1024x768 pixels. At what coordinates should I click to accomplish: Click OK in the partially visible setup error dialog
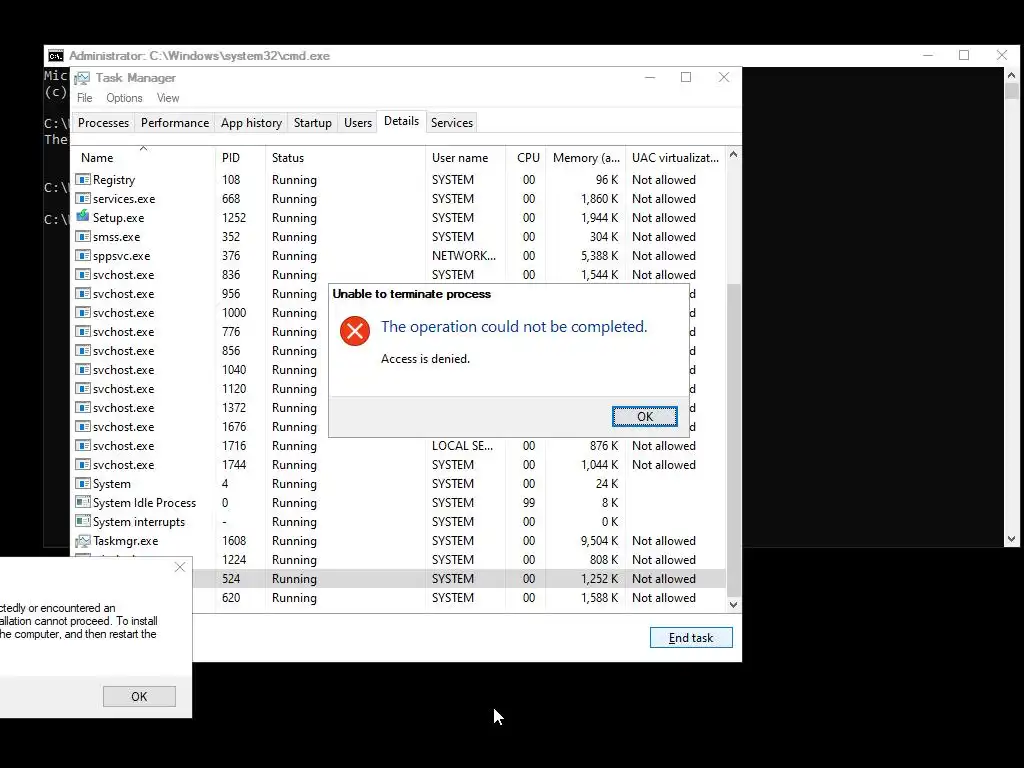pyautogui.click(x=139, y=696)
